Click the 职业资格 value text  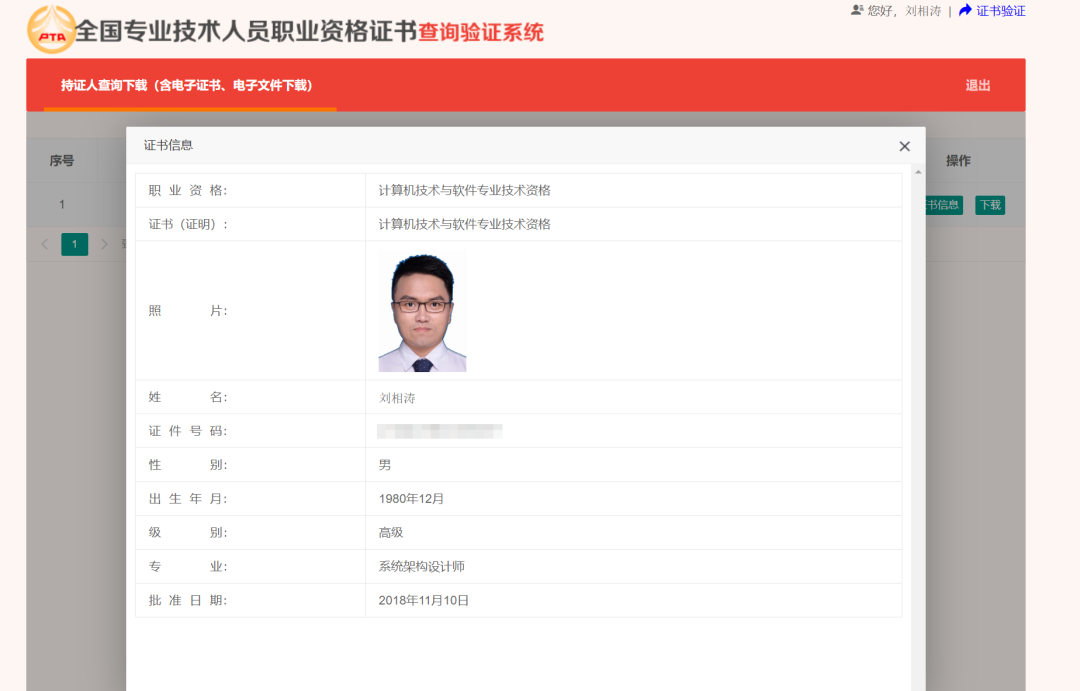(464, 190)
